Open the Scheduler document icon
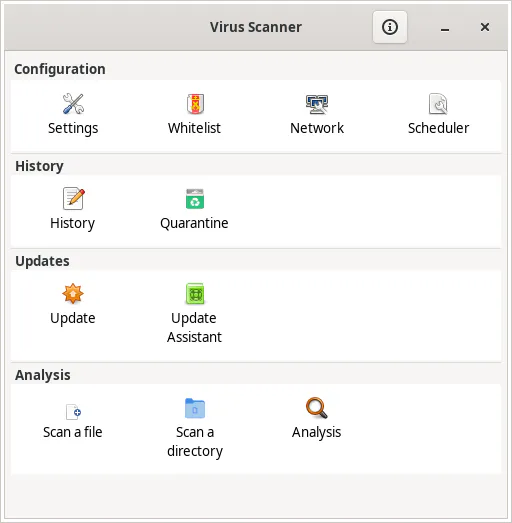Screen dimensions: 512x523 438,104
